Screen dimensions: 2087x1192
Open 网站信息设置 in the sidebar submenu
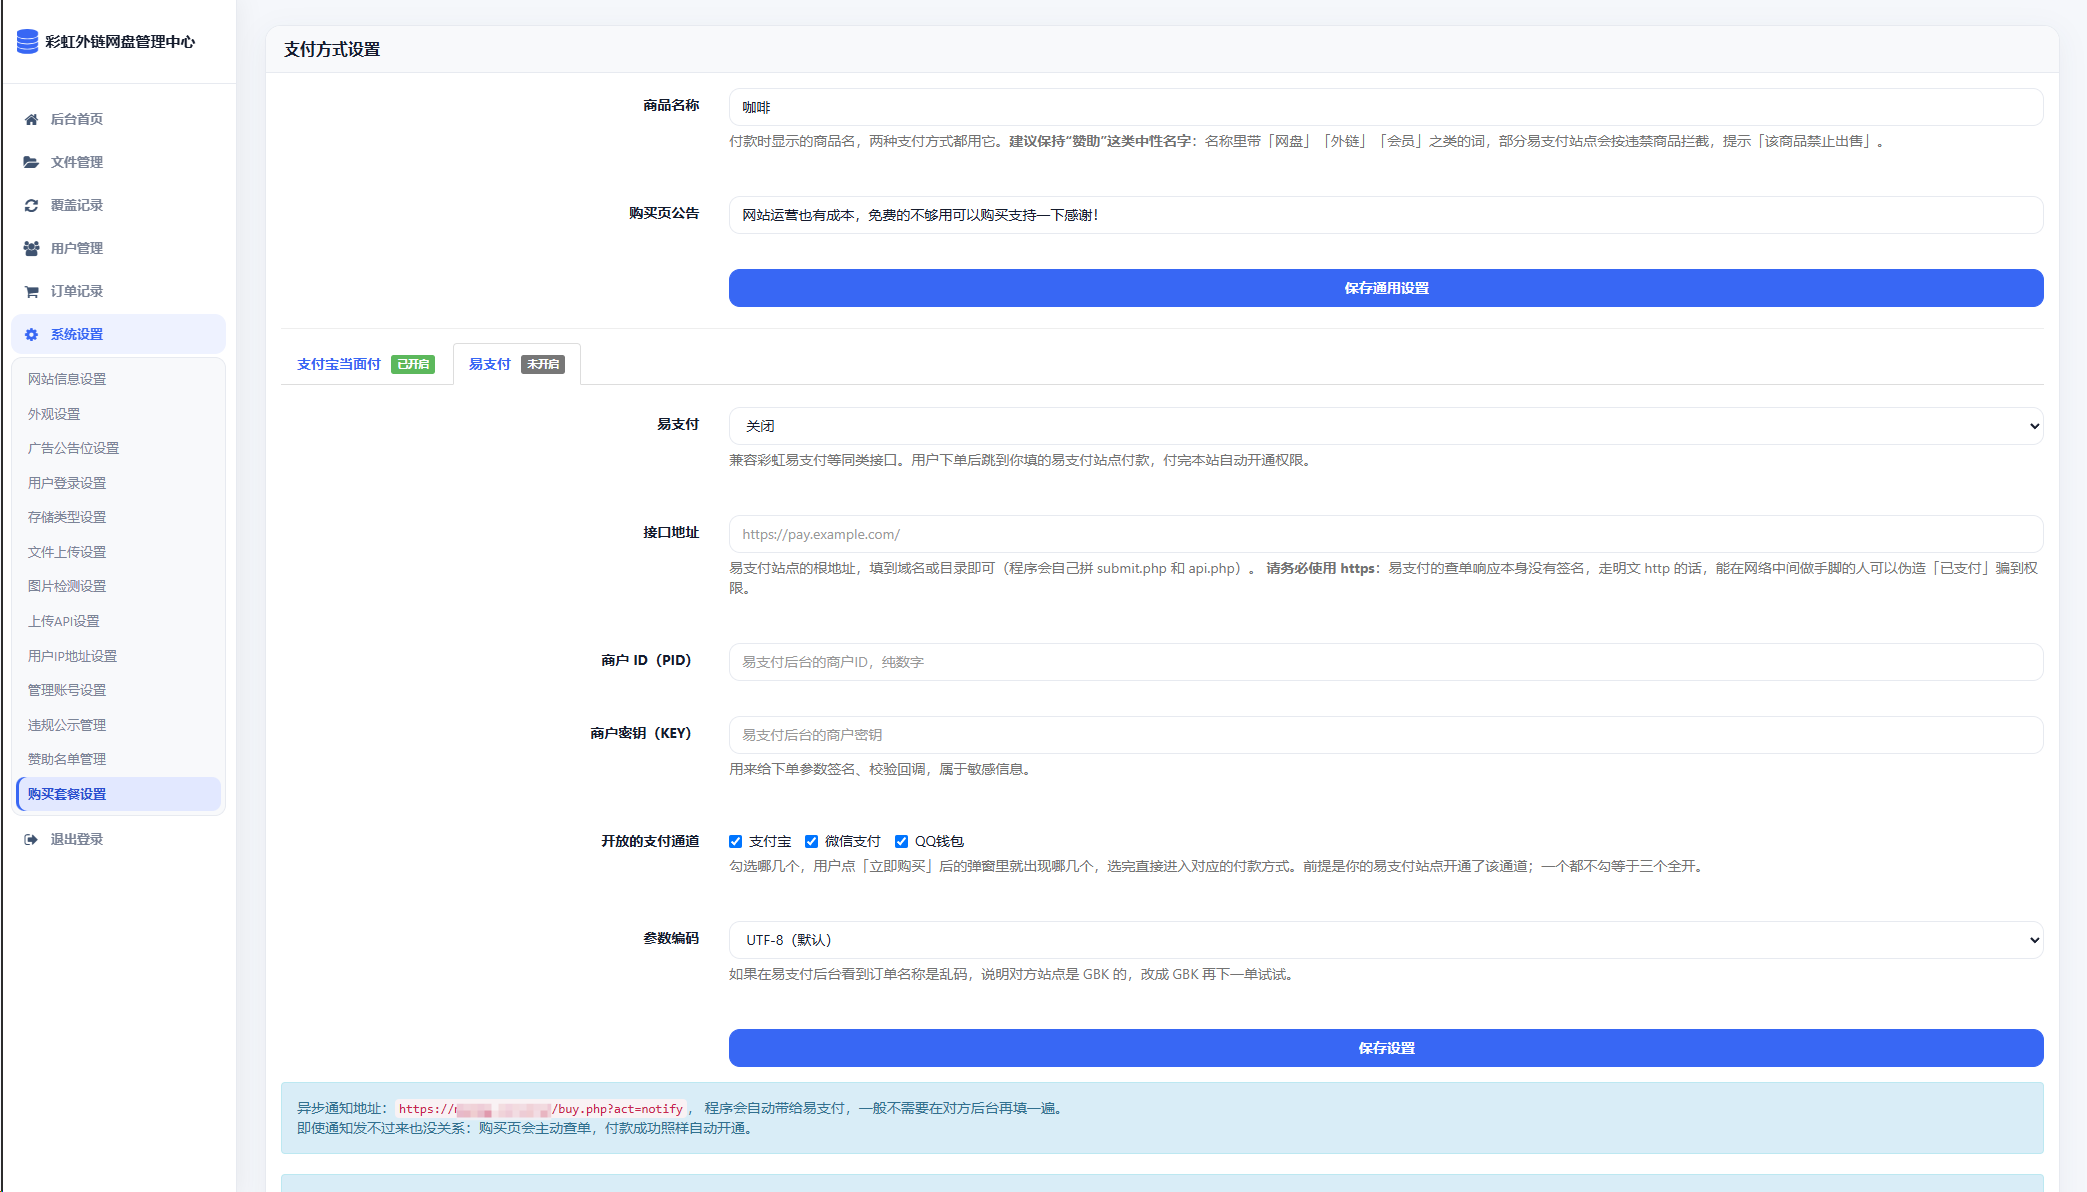(67, 379)
